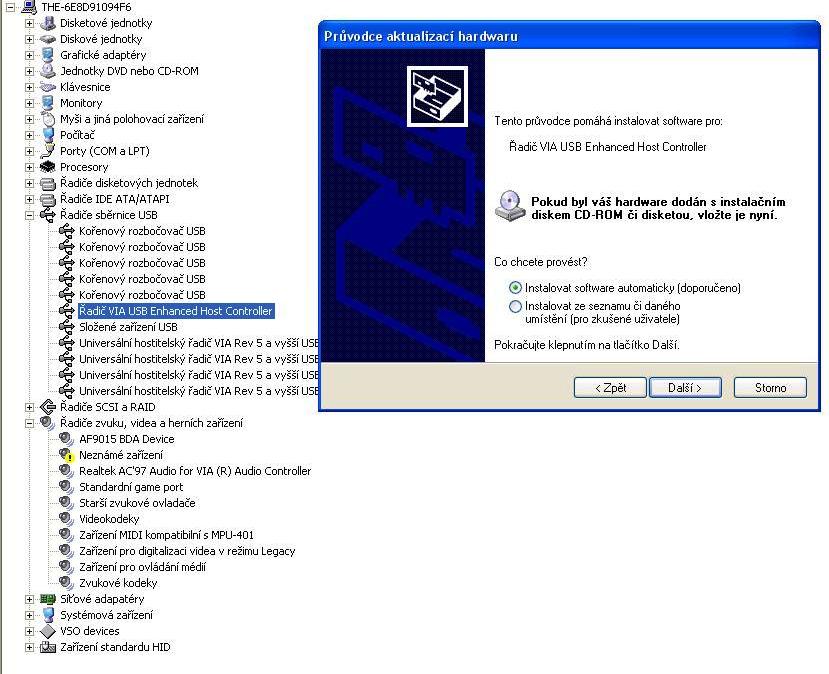This screenshot has width=829, height=674.
Task: Click the Složené zařízení USB icon
Action: pyautogui.click(x=67, y=327)
